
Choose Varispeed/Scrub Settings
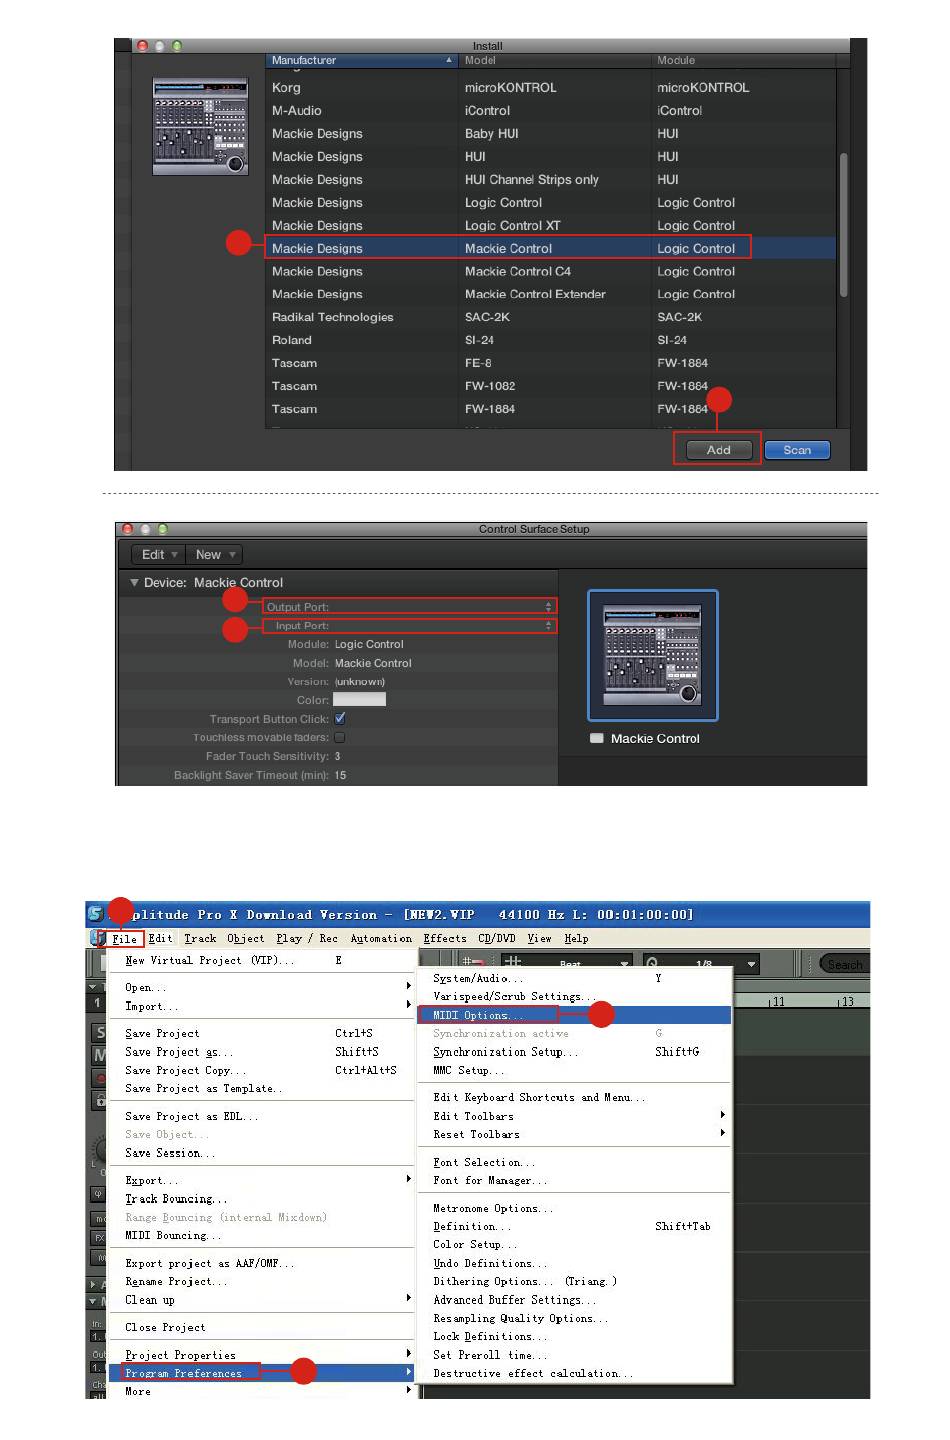point(575,996)
